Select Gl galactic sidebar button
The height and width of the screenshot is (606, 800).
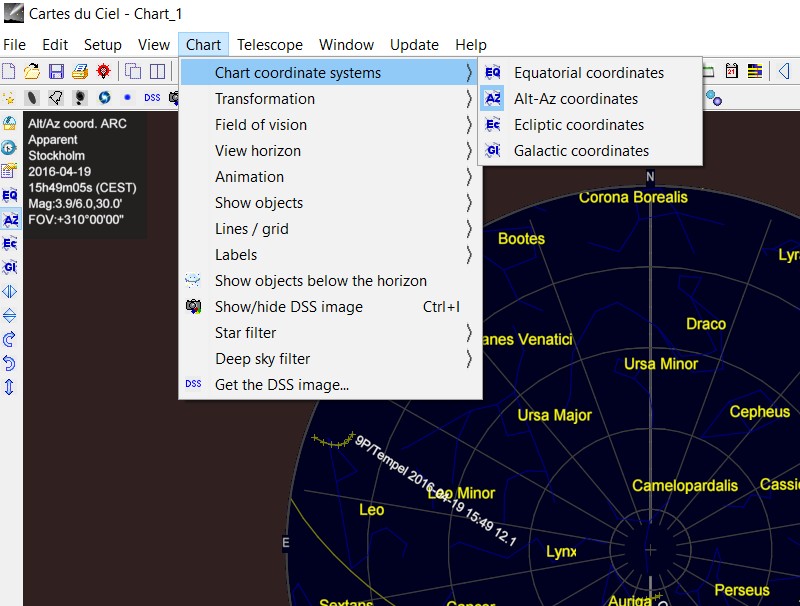point(10,267)
